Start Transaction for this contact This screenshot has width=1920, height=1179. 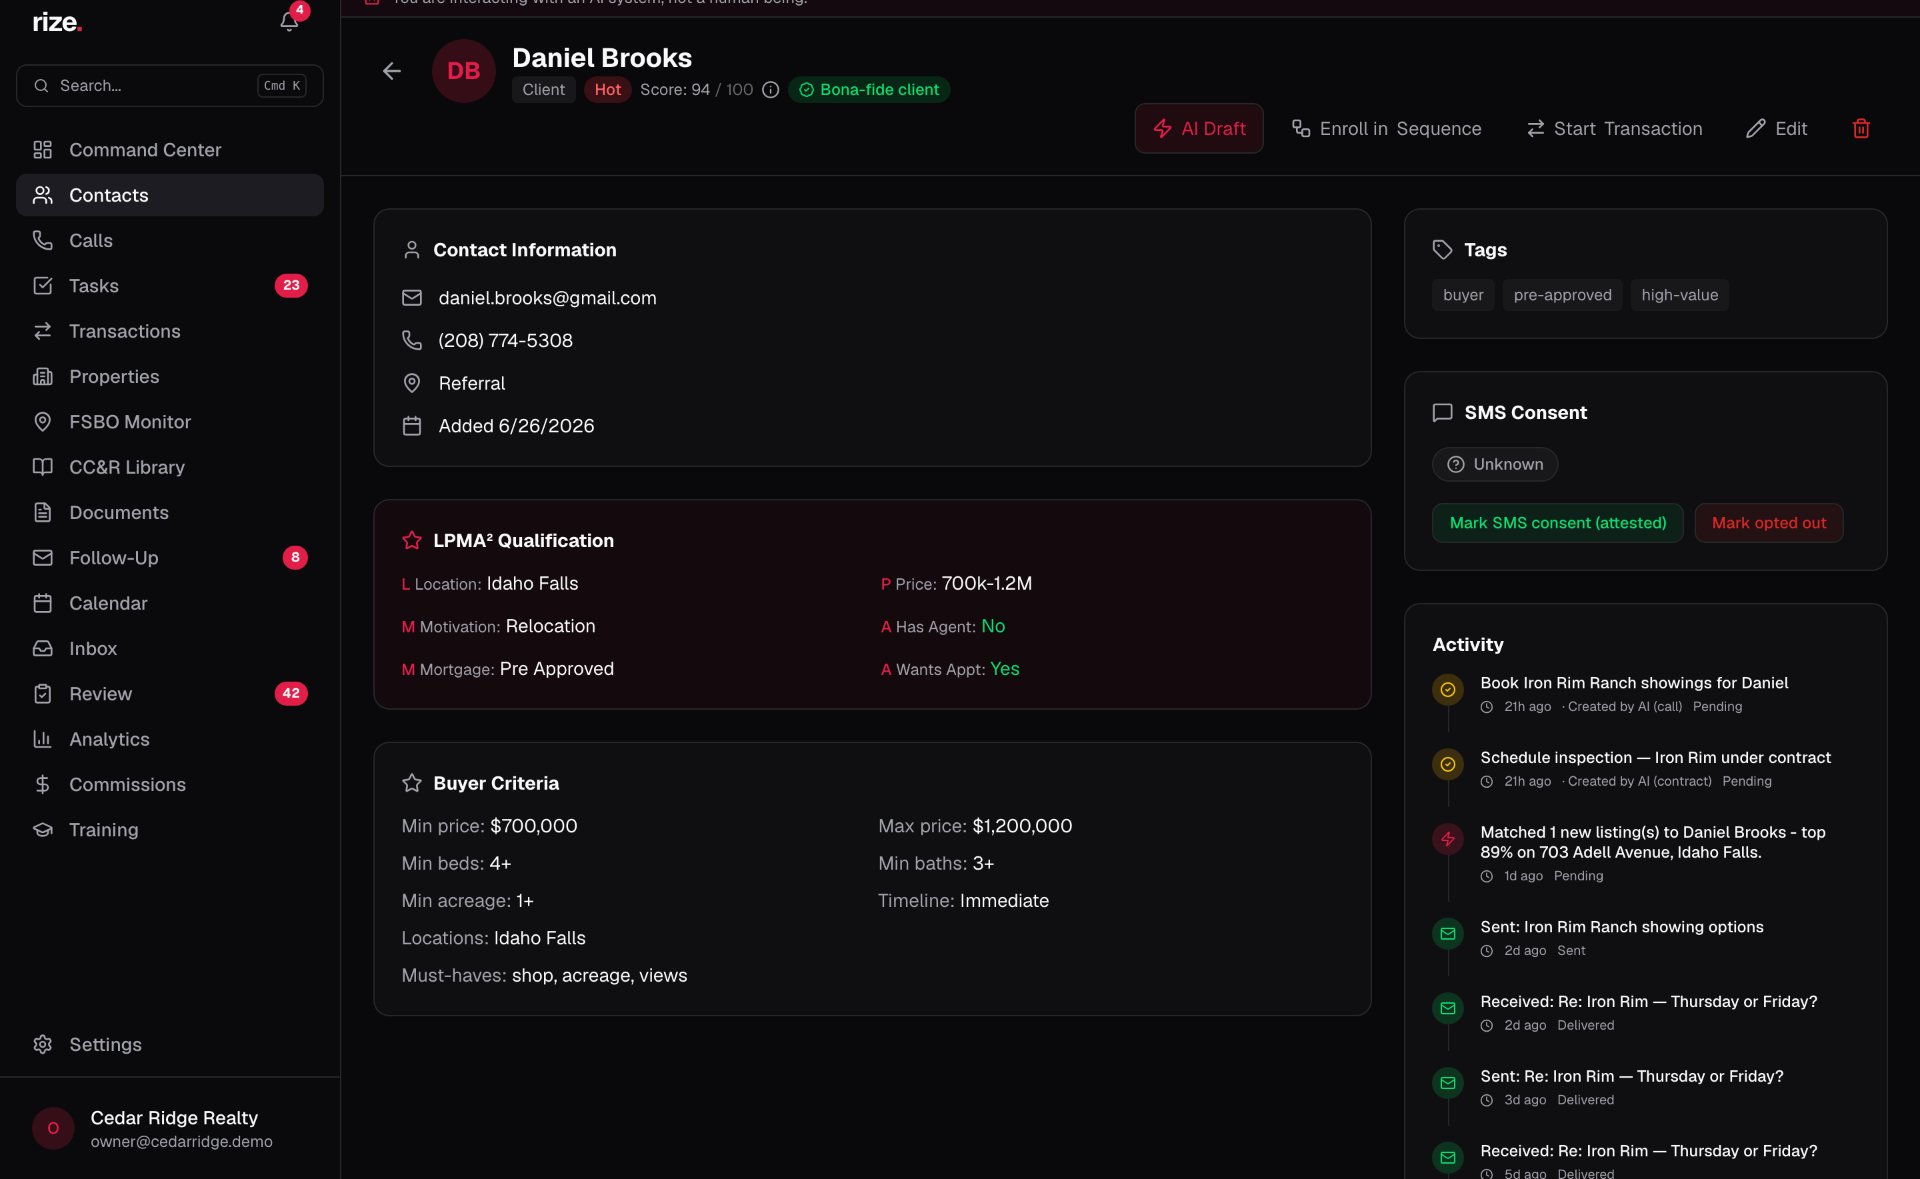coord(1613,129)
